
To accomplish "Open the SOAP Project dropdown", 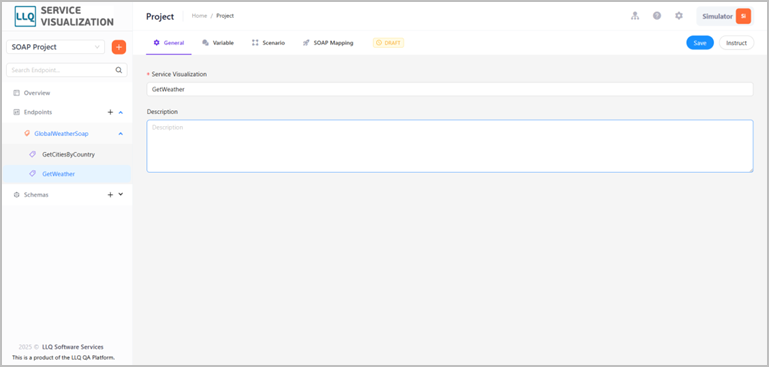I will [x=55, y=47].
